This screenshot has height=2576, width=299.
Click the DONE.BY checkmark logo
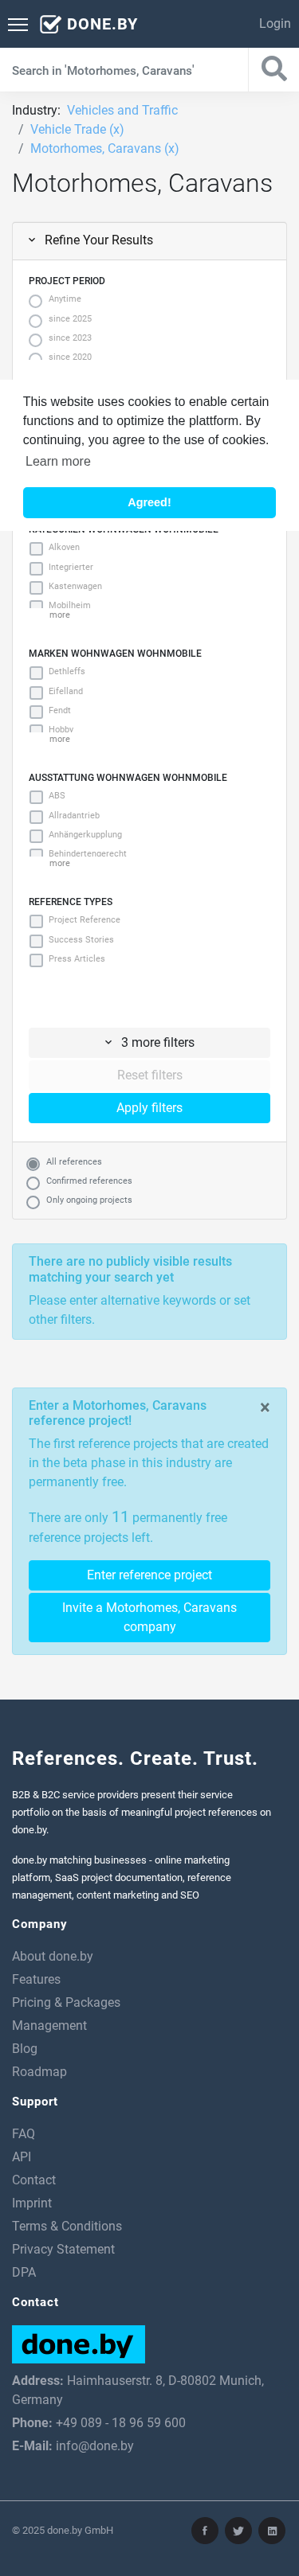(88, 24)
